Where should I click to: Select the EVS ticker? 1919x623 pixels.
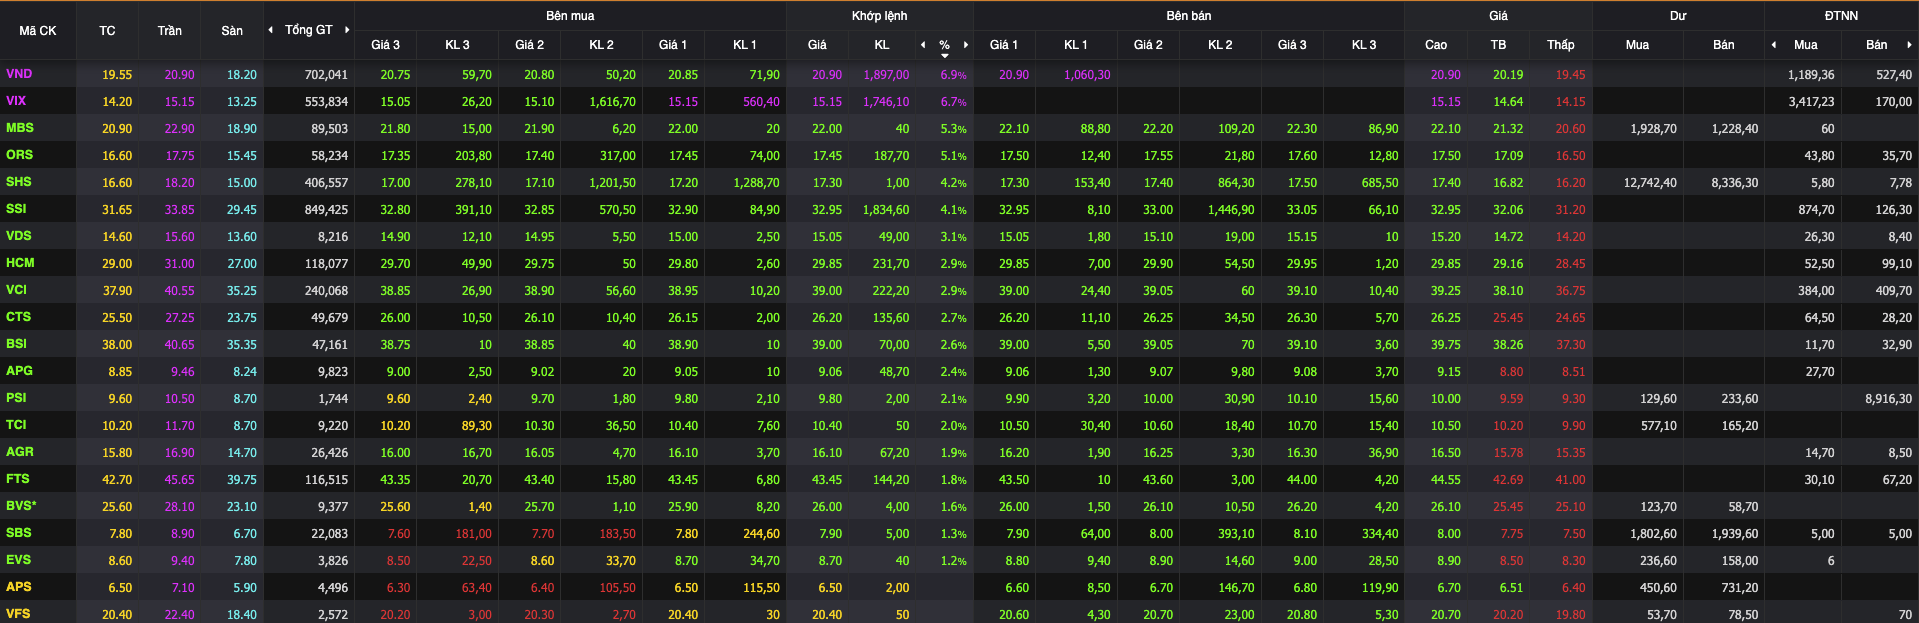click(19, 560)
